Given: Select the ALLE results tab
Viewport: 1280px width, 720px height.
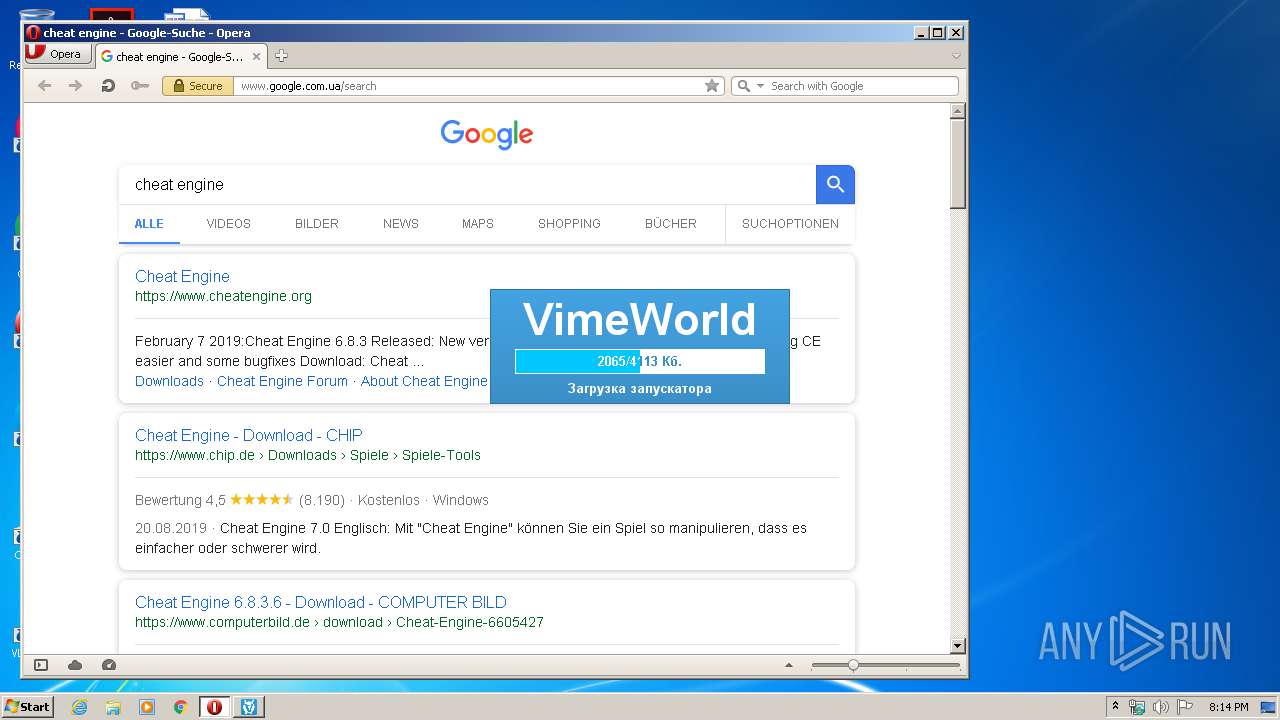Looking at the screenshot, I should (149, 224).
